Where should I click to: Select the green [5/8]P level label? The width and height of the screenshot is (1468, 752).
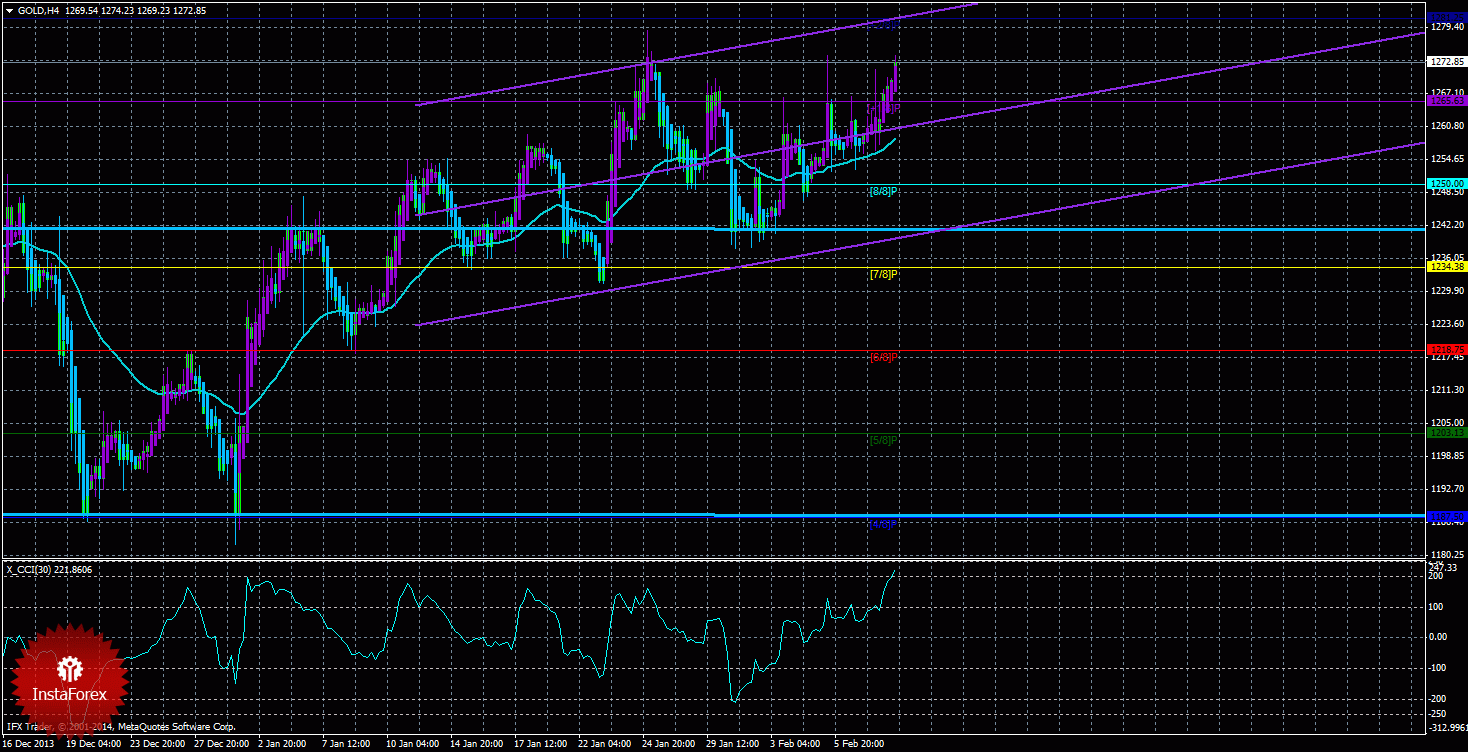pos(884,440)
